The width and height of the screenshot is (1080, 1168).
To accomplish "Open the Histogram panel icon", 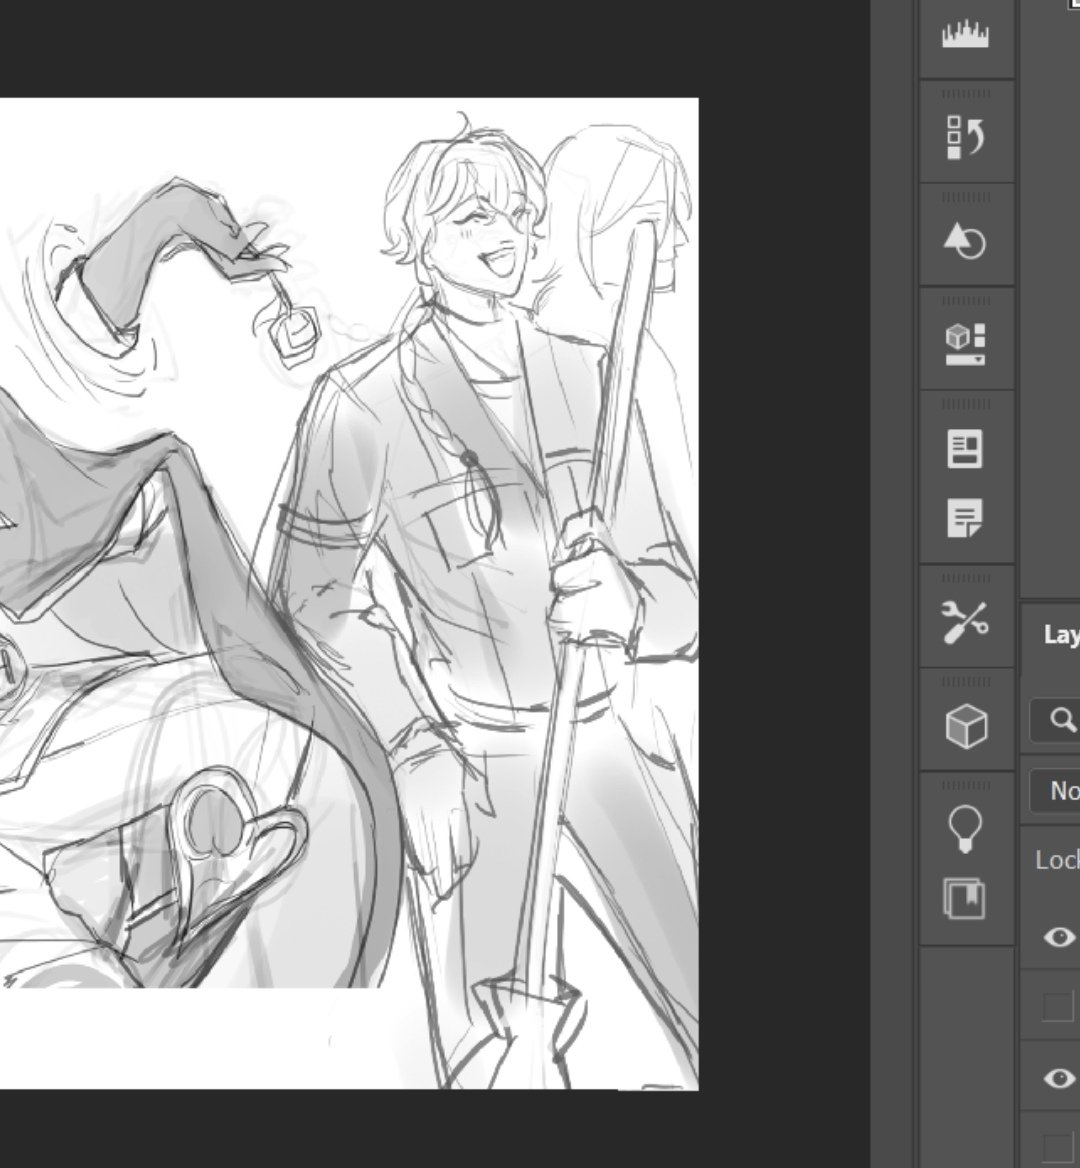I will 966,34.
